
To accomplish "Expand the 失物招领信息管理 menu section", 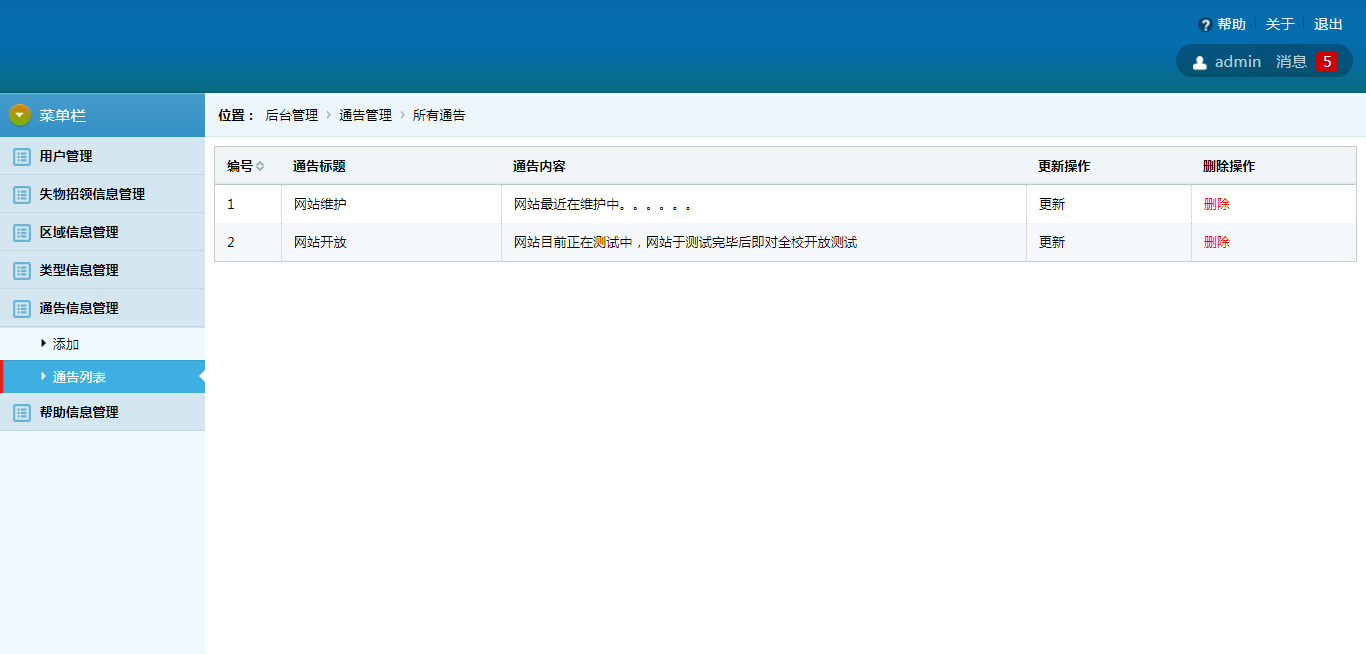I will point(102,194).
